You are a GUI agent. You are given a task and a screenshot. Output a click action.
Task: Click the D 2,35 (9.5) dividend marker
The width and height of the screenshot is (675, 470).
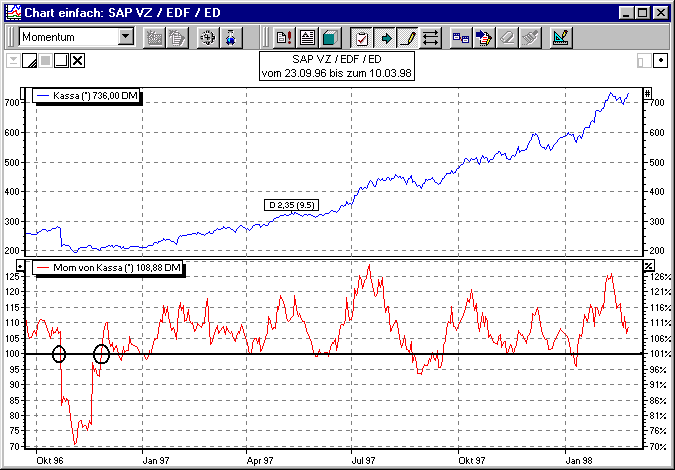pyautogui.click(x=292, y=204)
